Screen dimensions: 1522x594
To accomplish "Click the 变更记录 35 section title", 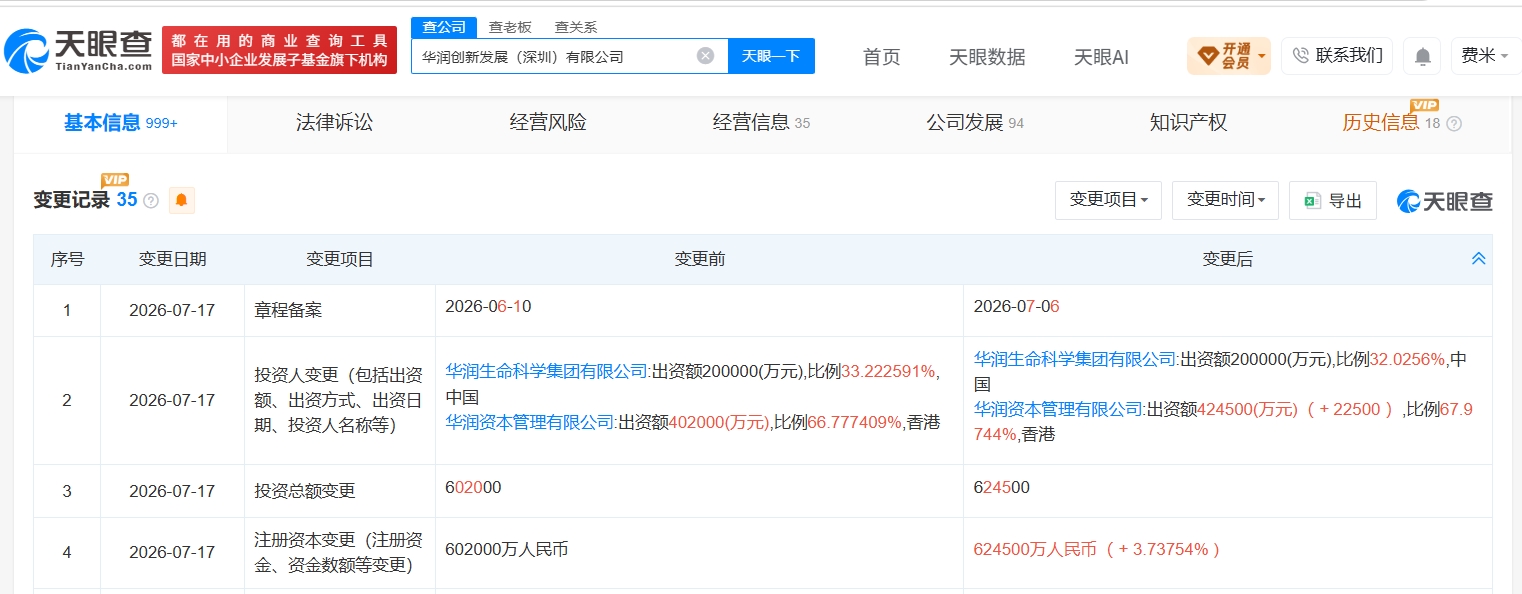I will (85, 200).
